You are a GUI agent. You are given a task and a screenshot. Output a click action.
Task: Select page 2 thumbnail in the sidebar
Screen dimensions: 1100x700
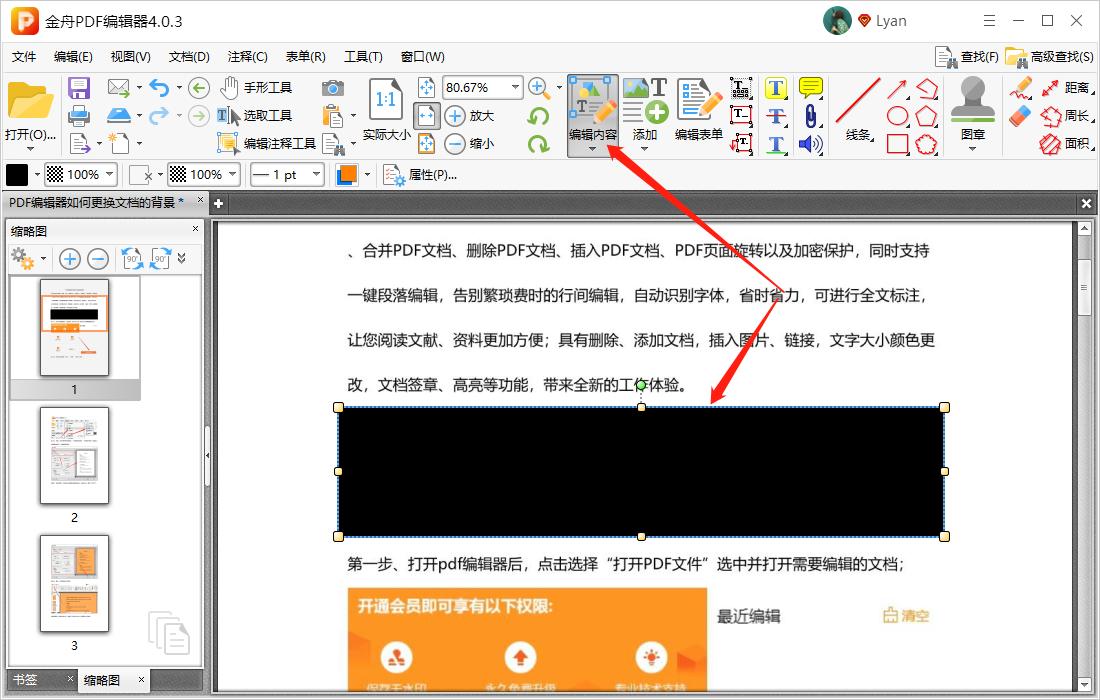coord(75,455)
